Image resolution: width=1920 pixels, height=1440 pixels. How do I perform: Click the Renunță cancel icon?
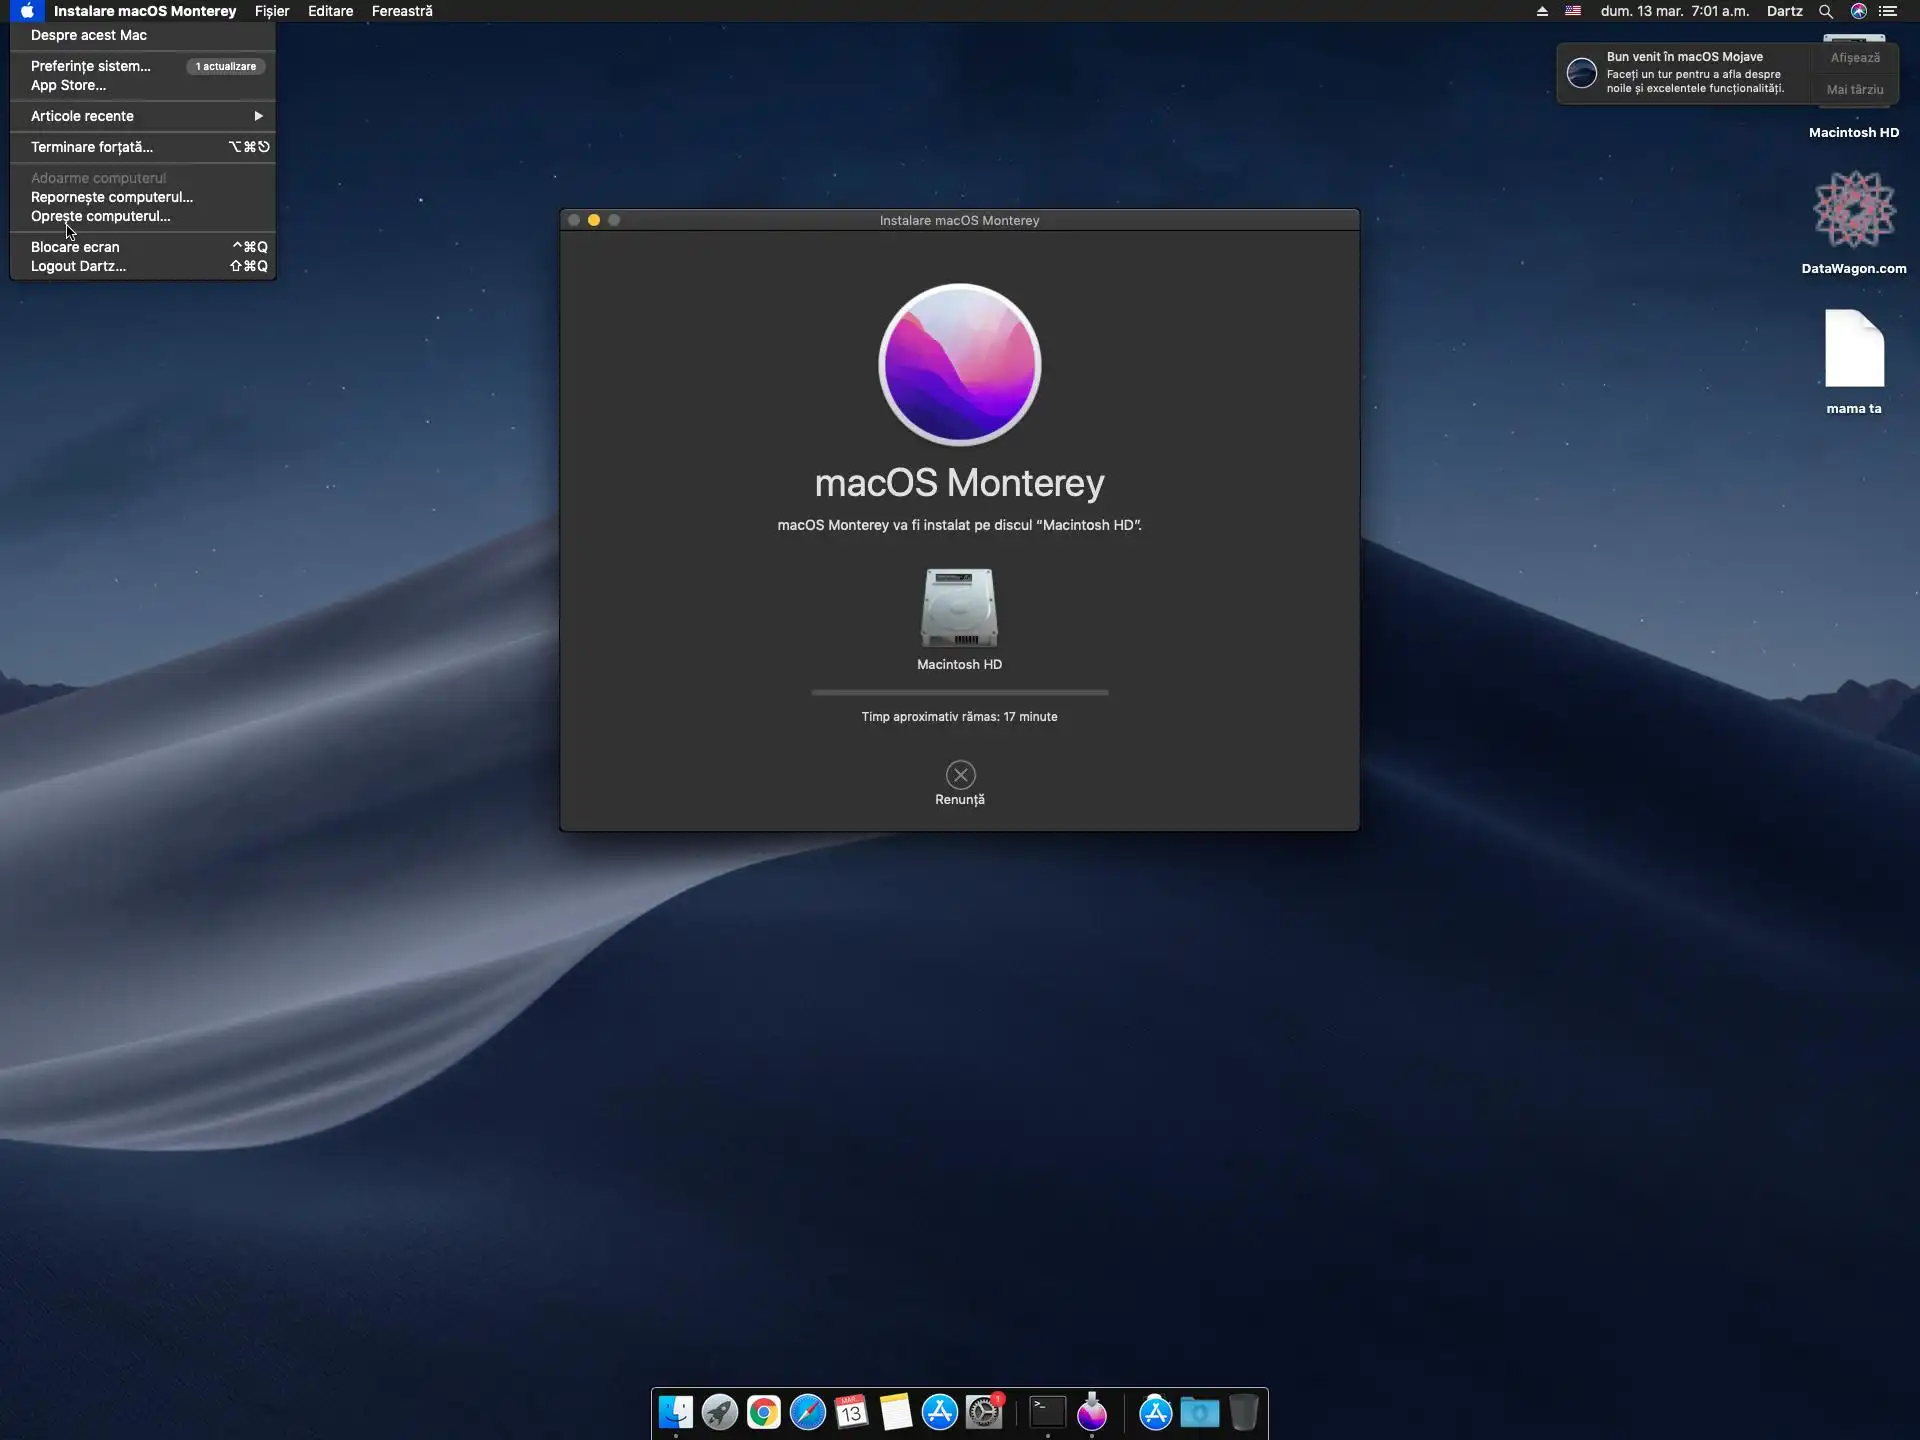(x=960, y=775)
